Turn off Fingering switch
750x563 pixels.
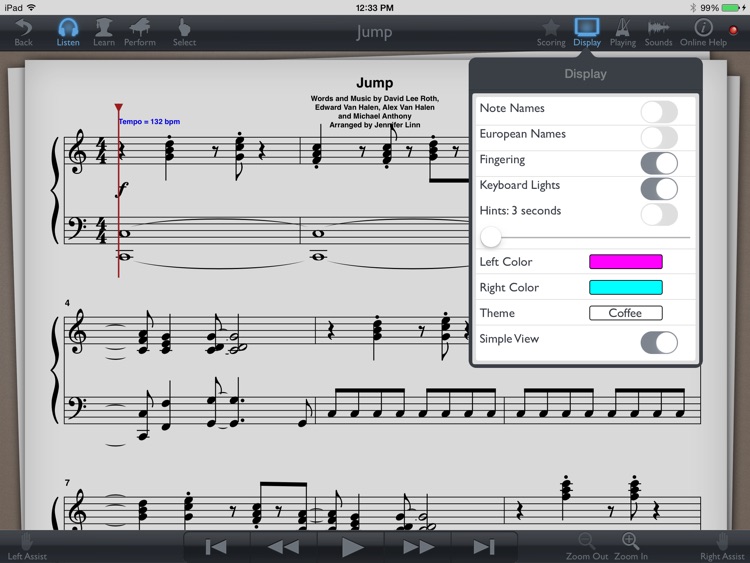coord(659,163)
